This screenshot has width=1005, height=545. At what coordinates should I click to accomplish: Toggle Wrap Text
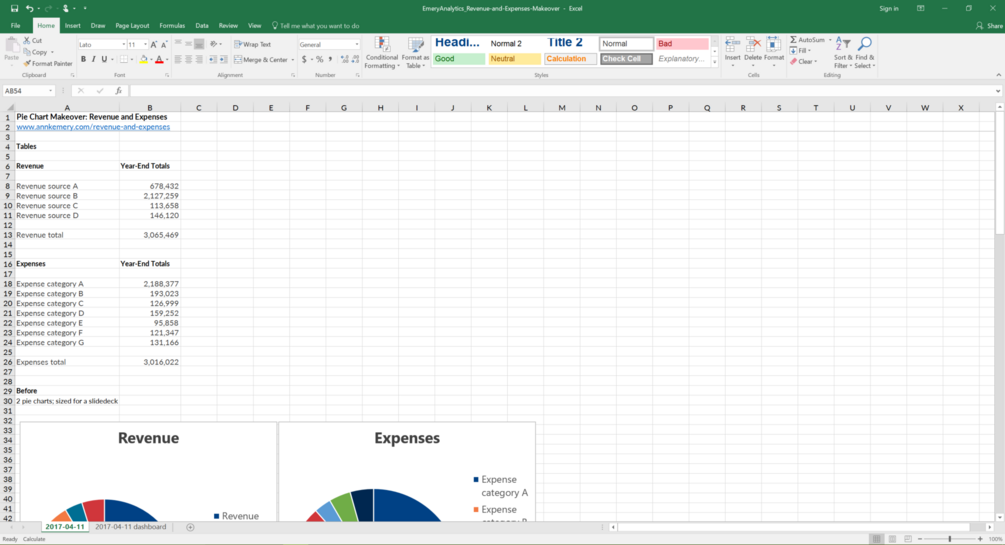(253, 44)
